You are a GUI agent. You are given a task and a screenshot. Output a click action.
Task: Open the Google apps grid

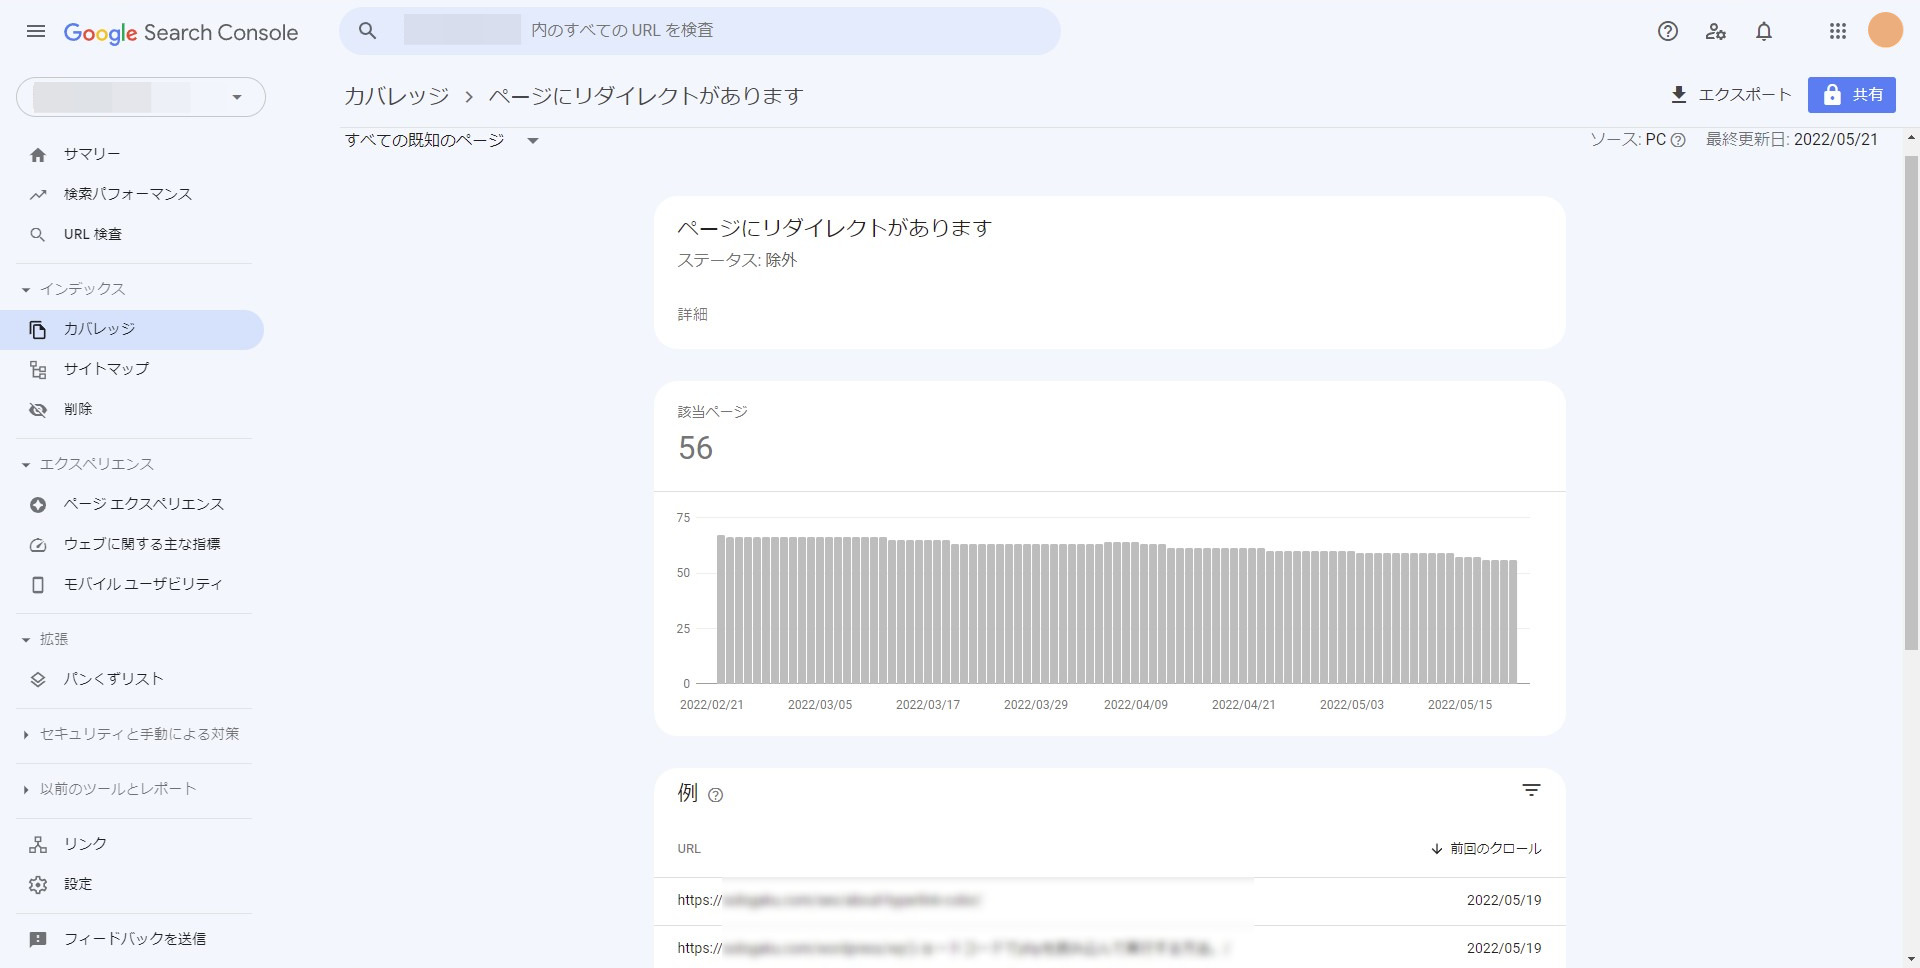pyautogui.click(x=1837, y=31)
